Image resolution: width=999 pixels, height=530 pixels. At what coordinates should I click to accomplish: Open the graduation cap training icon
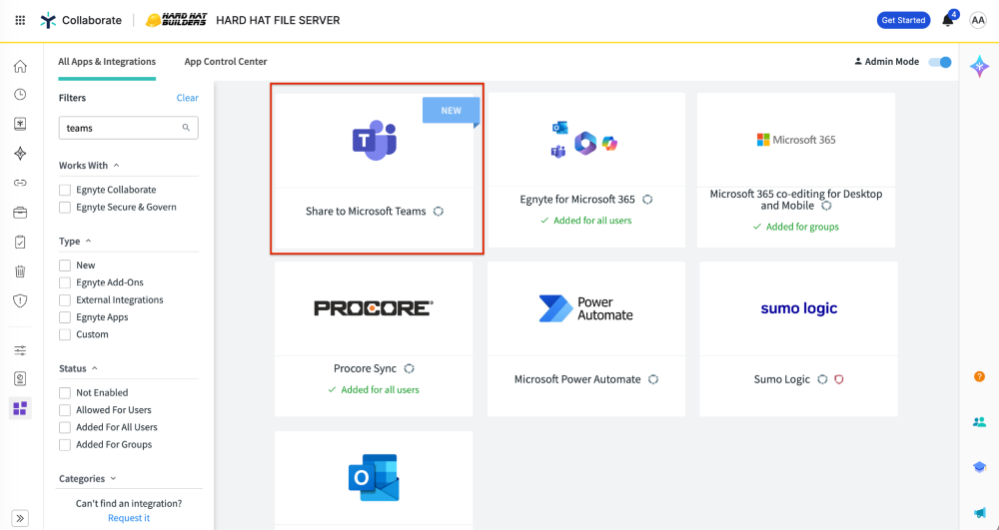[x=979, y=468]
